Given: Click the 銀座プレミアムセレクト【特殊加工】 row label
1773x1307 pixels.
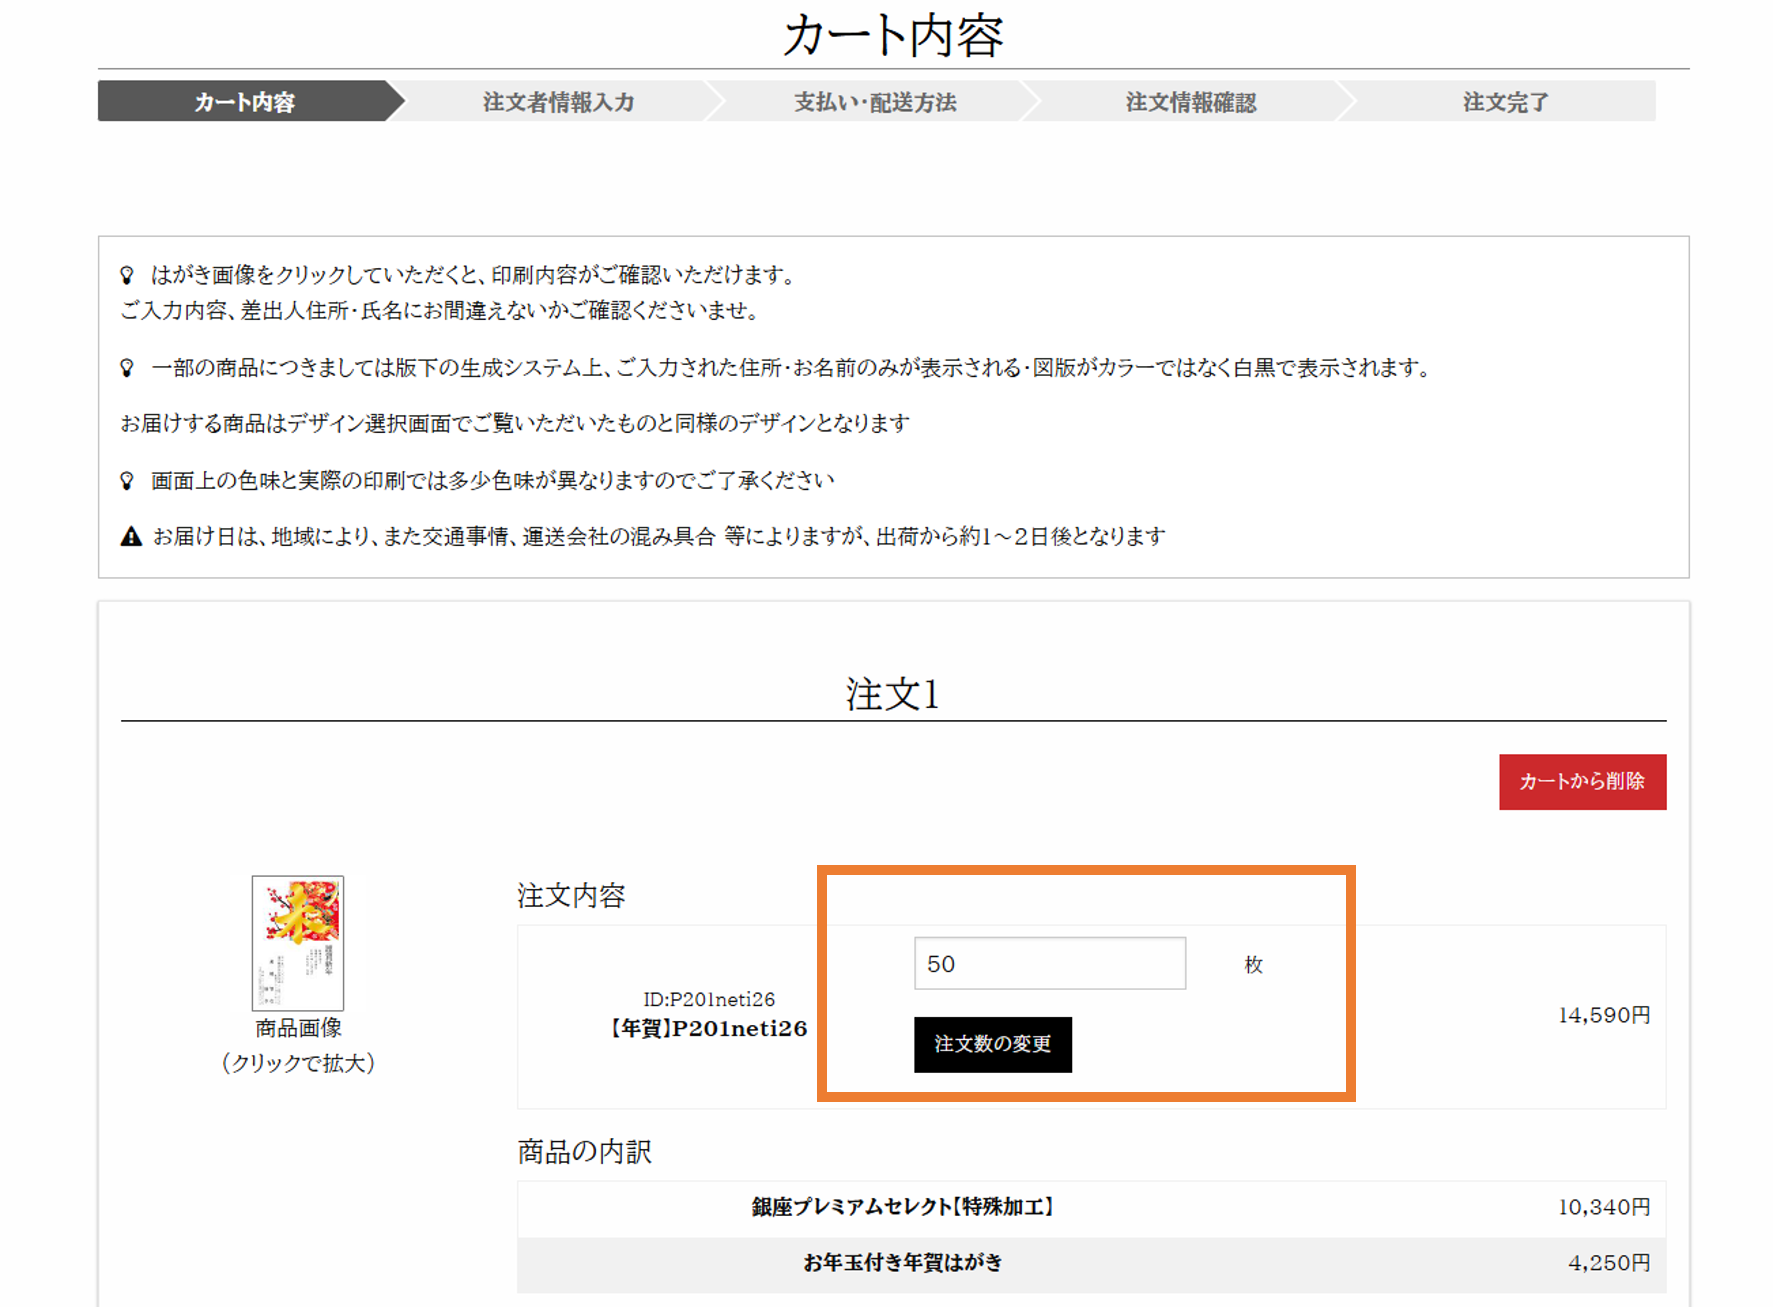Looking at the screenshot, I should (x=902, y=1207).
